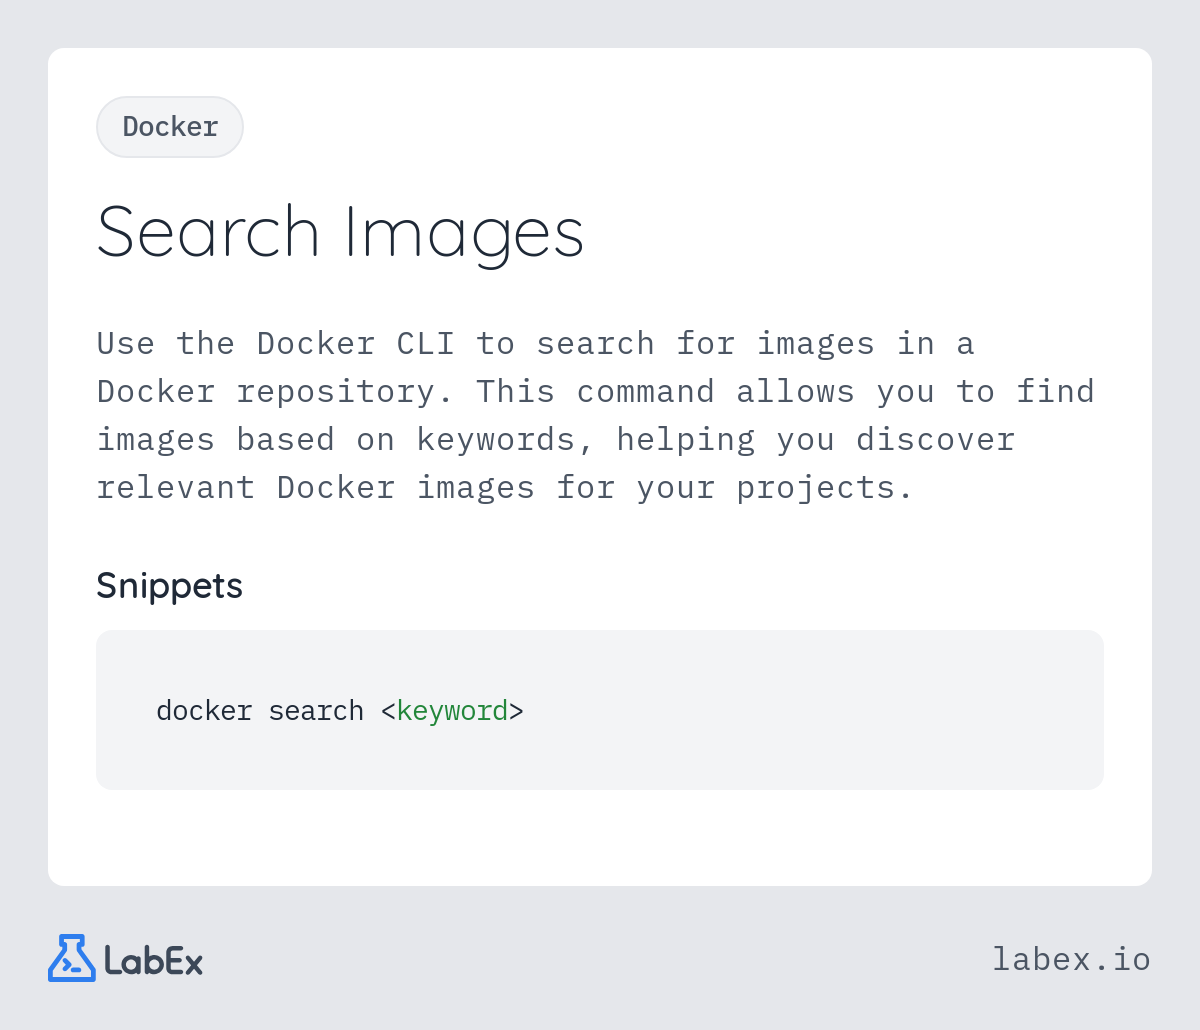Click the word Images in the title
The width and height of the screenshot is (1200, 1030).
coord(463,232)
